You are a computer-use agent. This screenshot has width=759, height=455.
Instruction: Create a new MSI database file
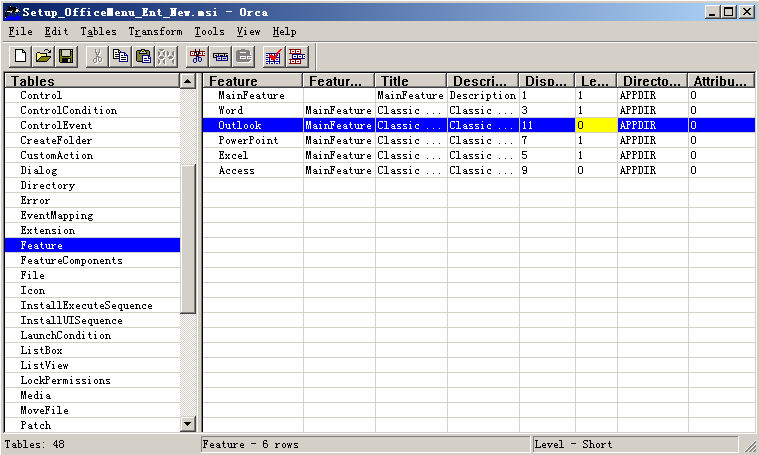point(20,57)
